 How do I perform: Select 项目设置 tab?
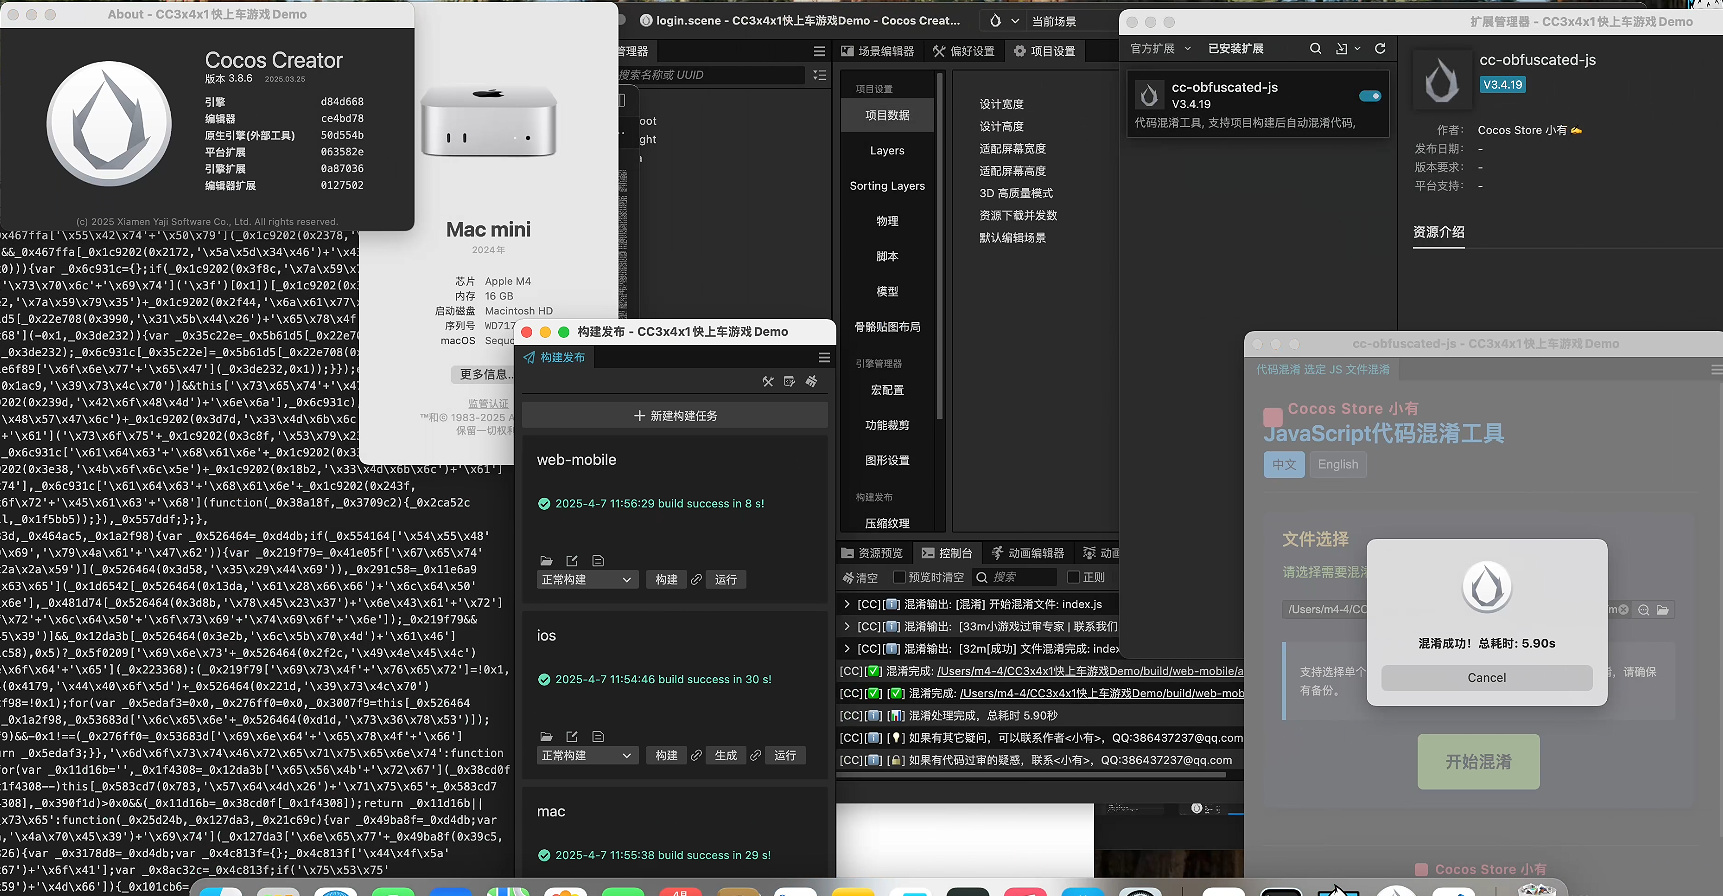pos(1045,51)
